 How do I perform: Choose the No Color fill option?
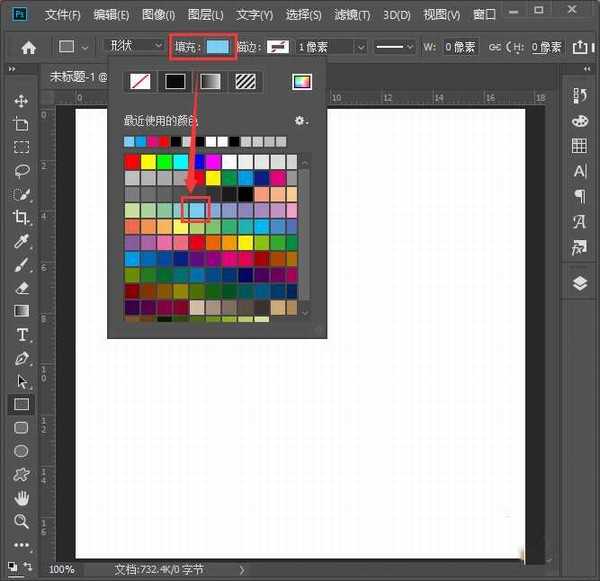141,82
